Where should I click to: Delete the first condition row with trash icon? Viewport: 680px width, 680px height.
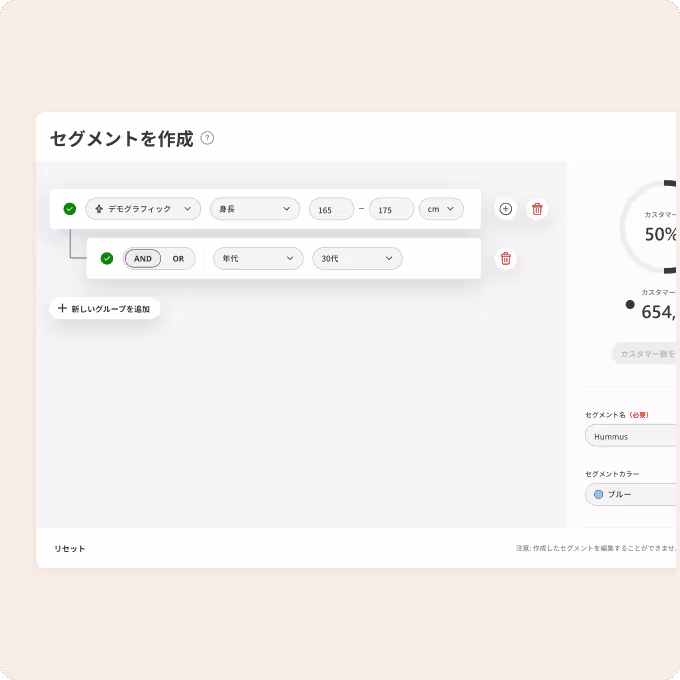537,209
